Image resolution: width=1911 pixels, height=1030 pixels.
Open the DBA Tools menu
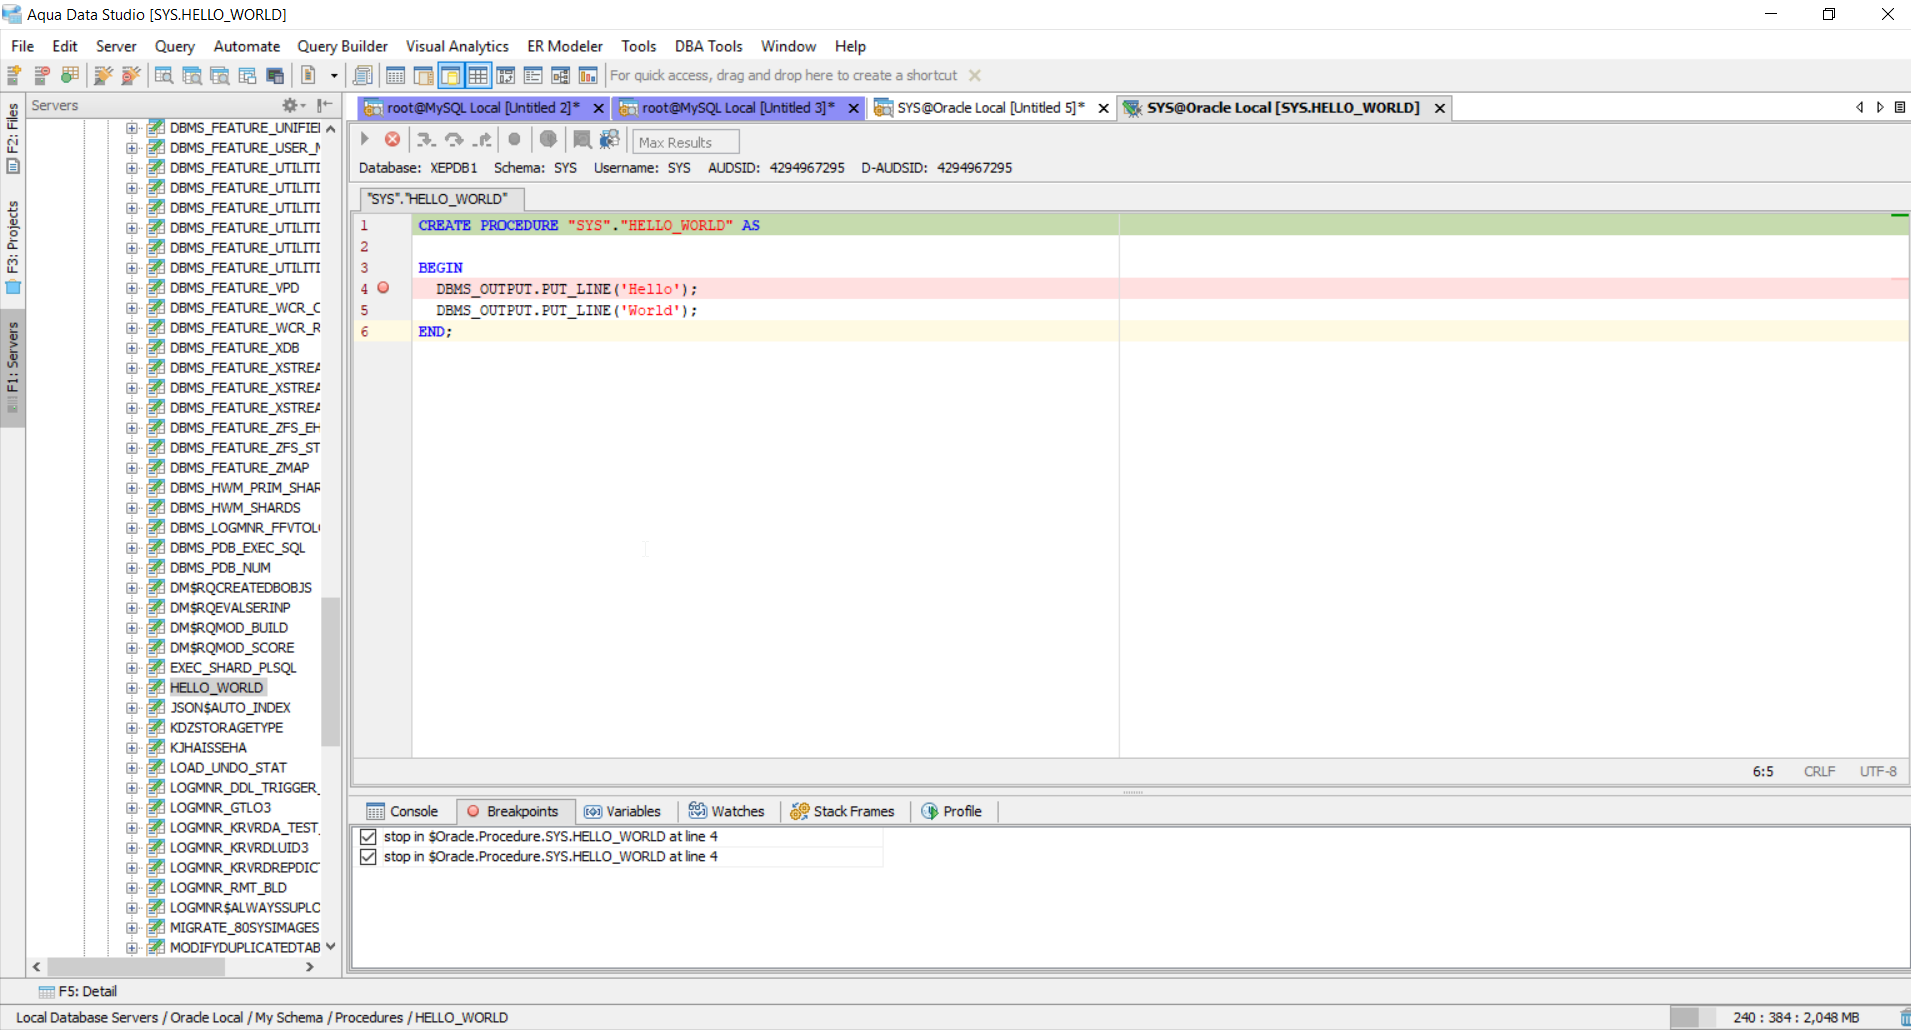pyautogui.click(x=708, y=46)
